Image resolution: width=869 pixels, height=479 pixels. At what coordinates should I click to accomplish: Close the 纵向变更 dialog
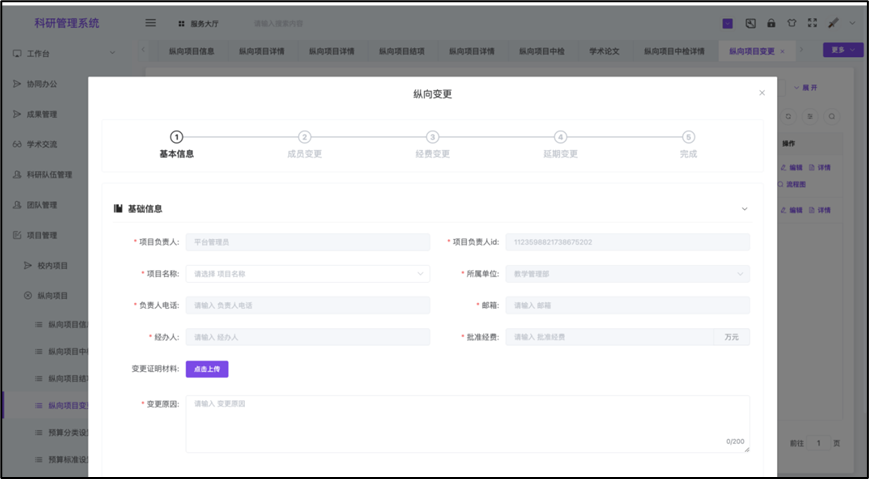(762, 93)
